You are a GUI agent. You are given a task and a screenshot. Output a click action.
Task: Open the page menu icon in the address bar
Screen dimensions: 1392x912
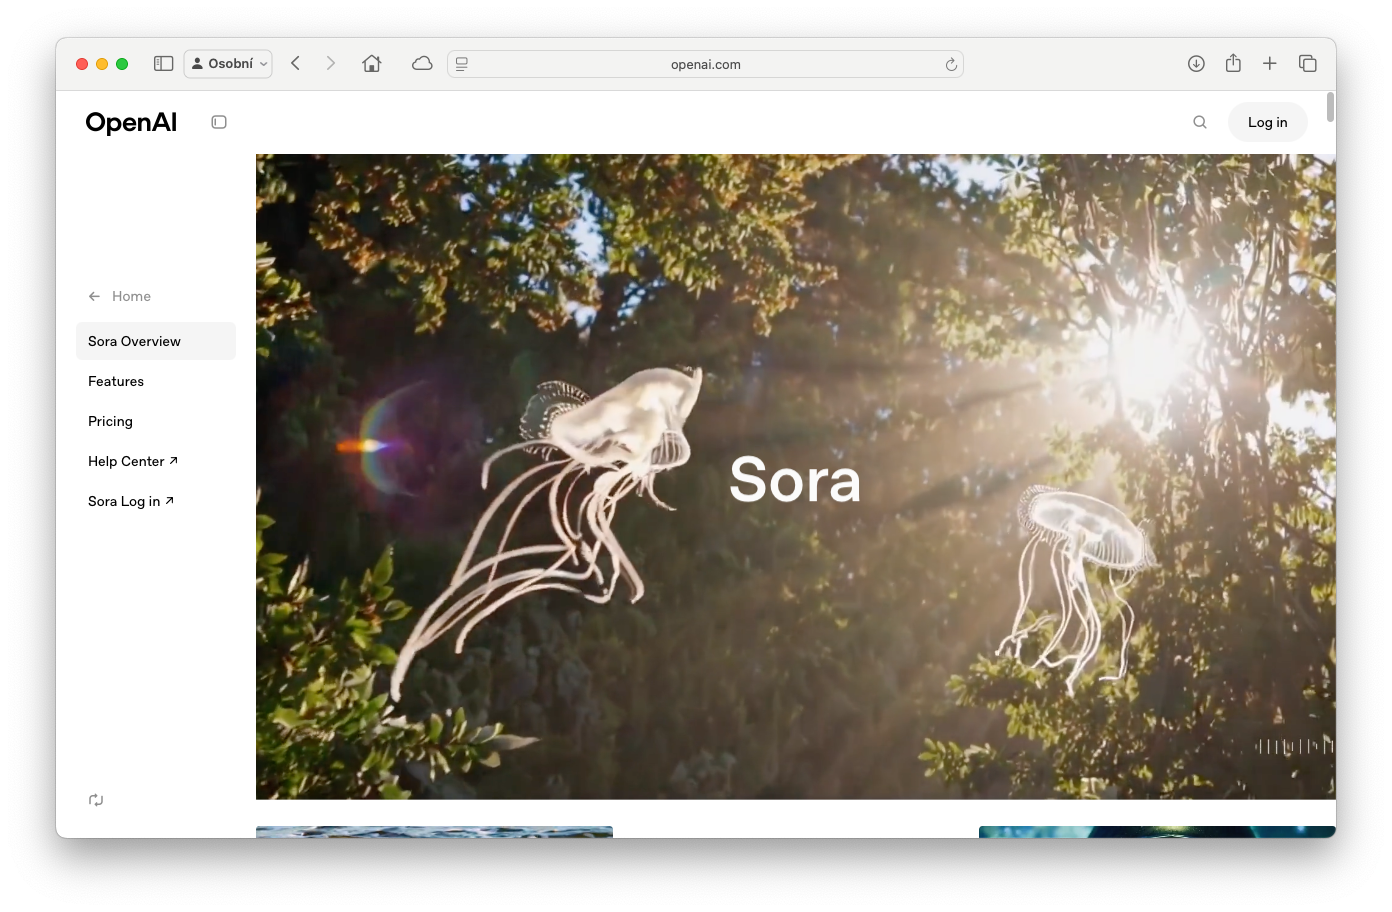point(462,64)
